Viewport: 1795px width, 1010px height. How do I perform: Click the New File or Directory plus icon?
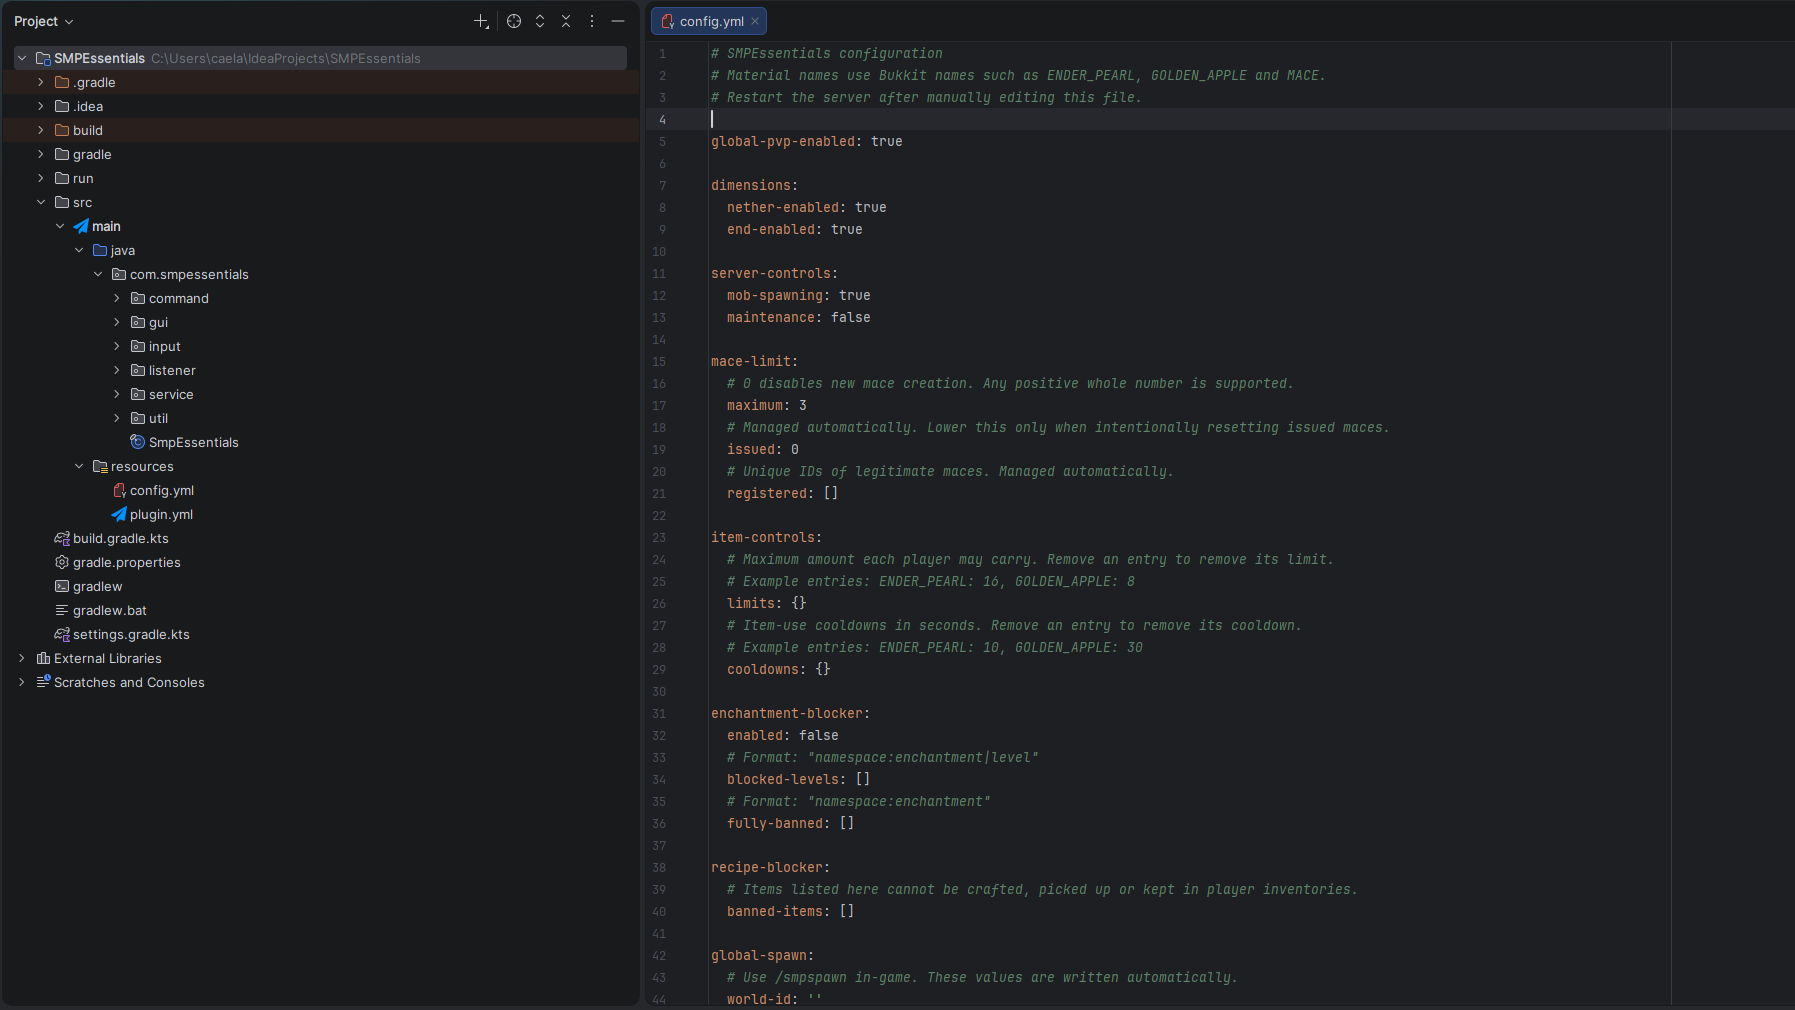point(481,21)
